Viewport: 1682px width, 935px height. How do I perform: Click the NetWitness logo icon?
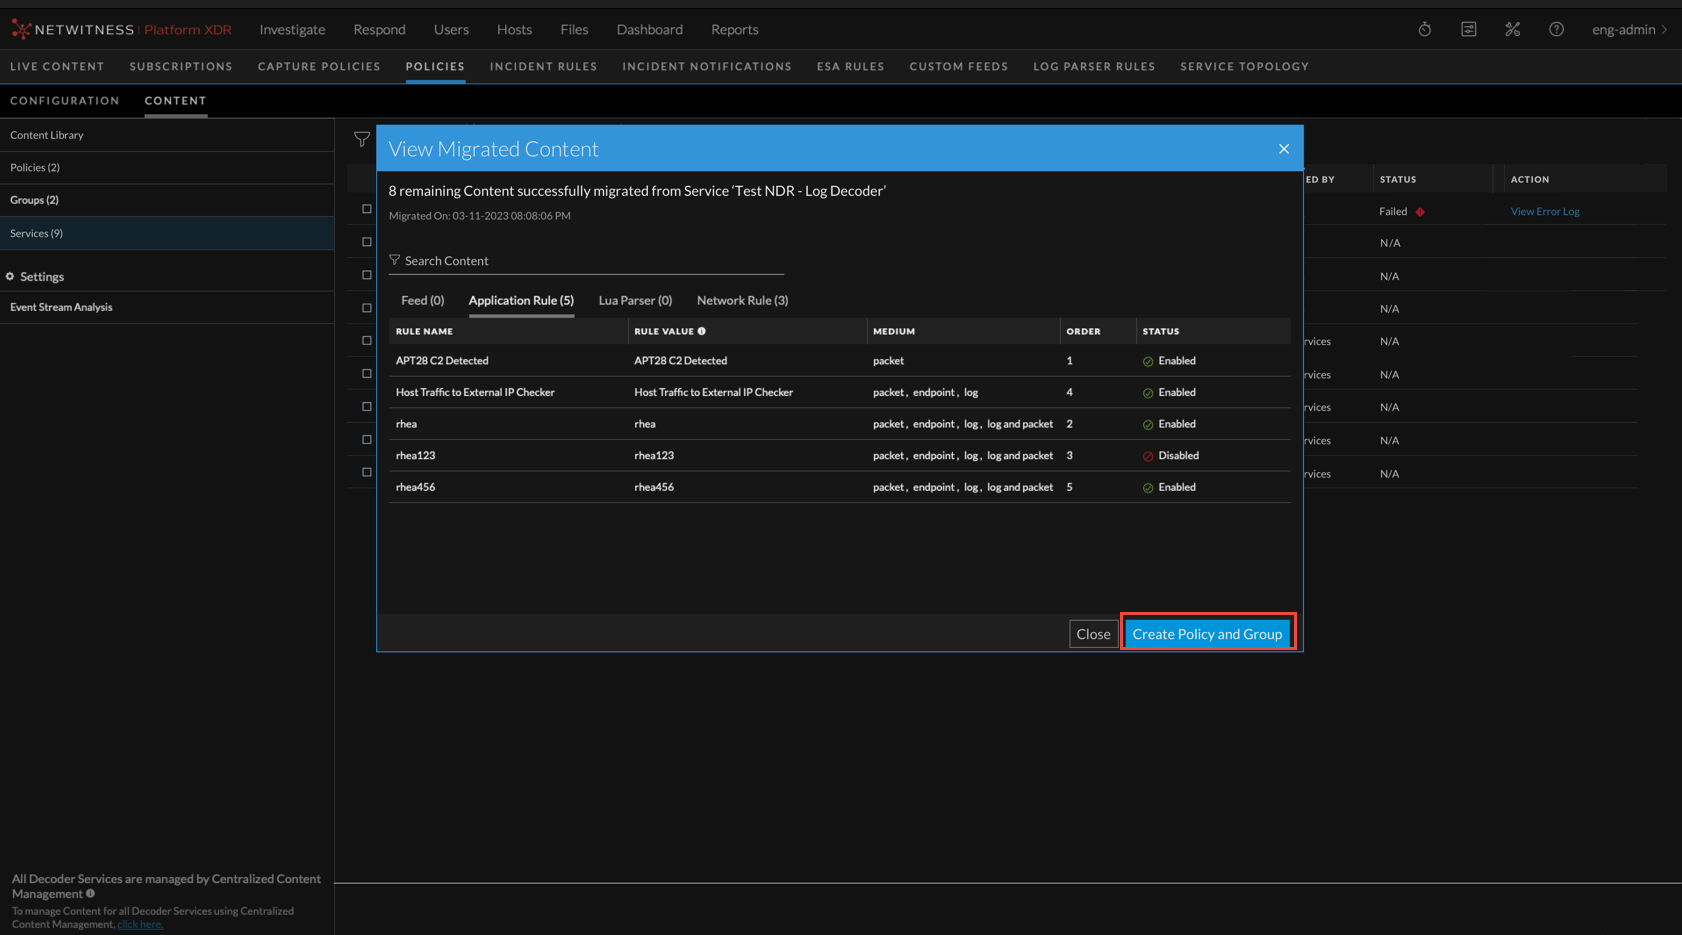click(21, 30)
